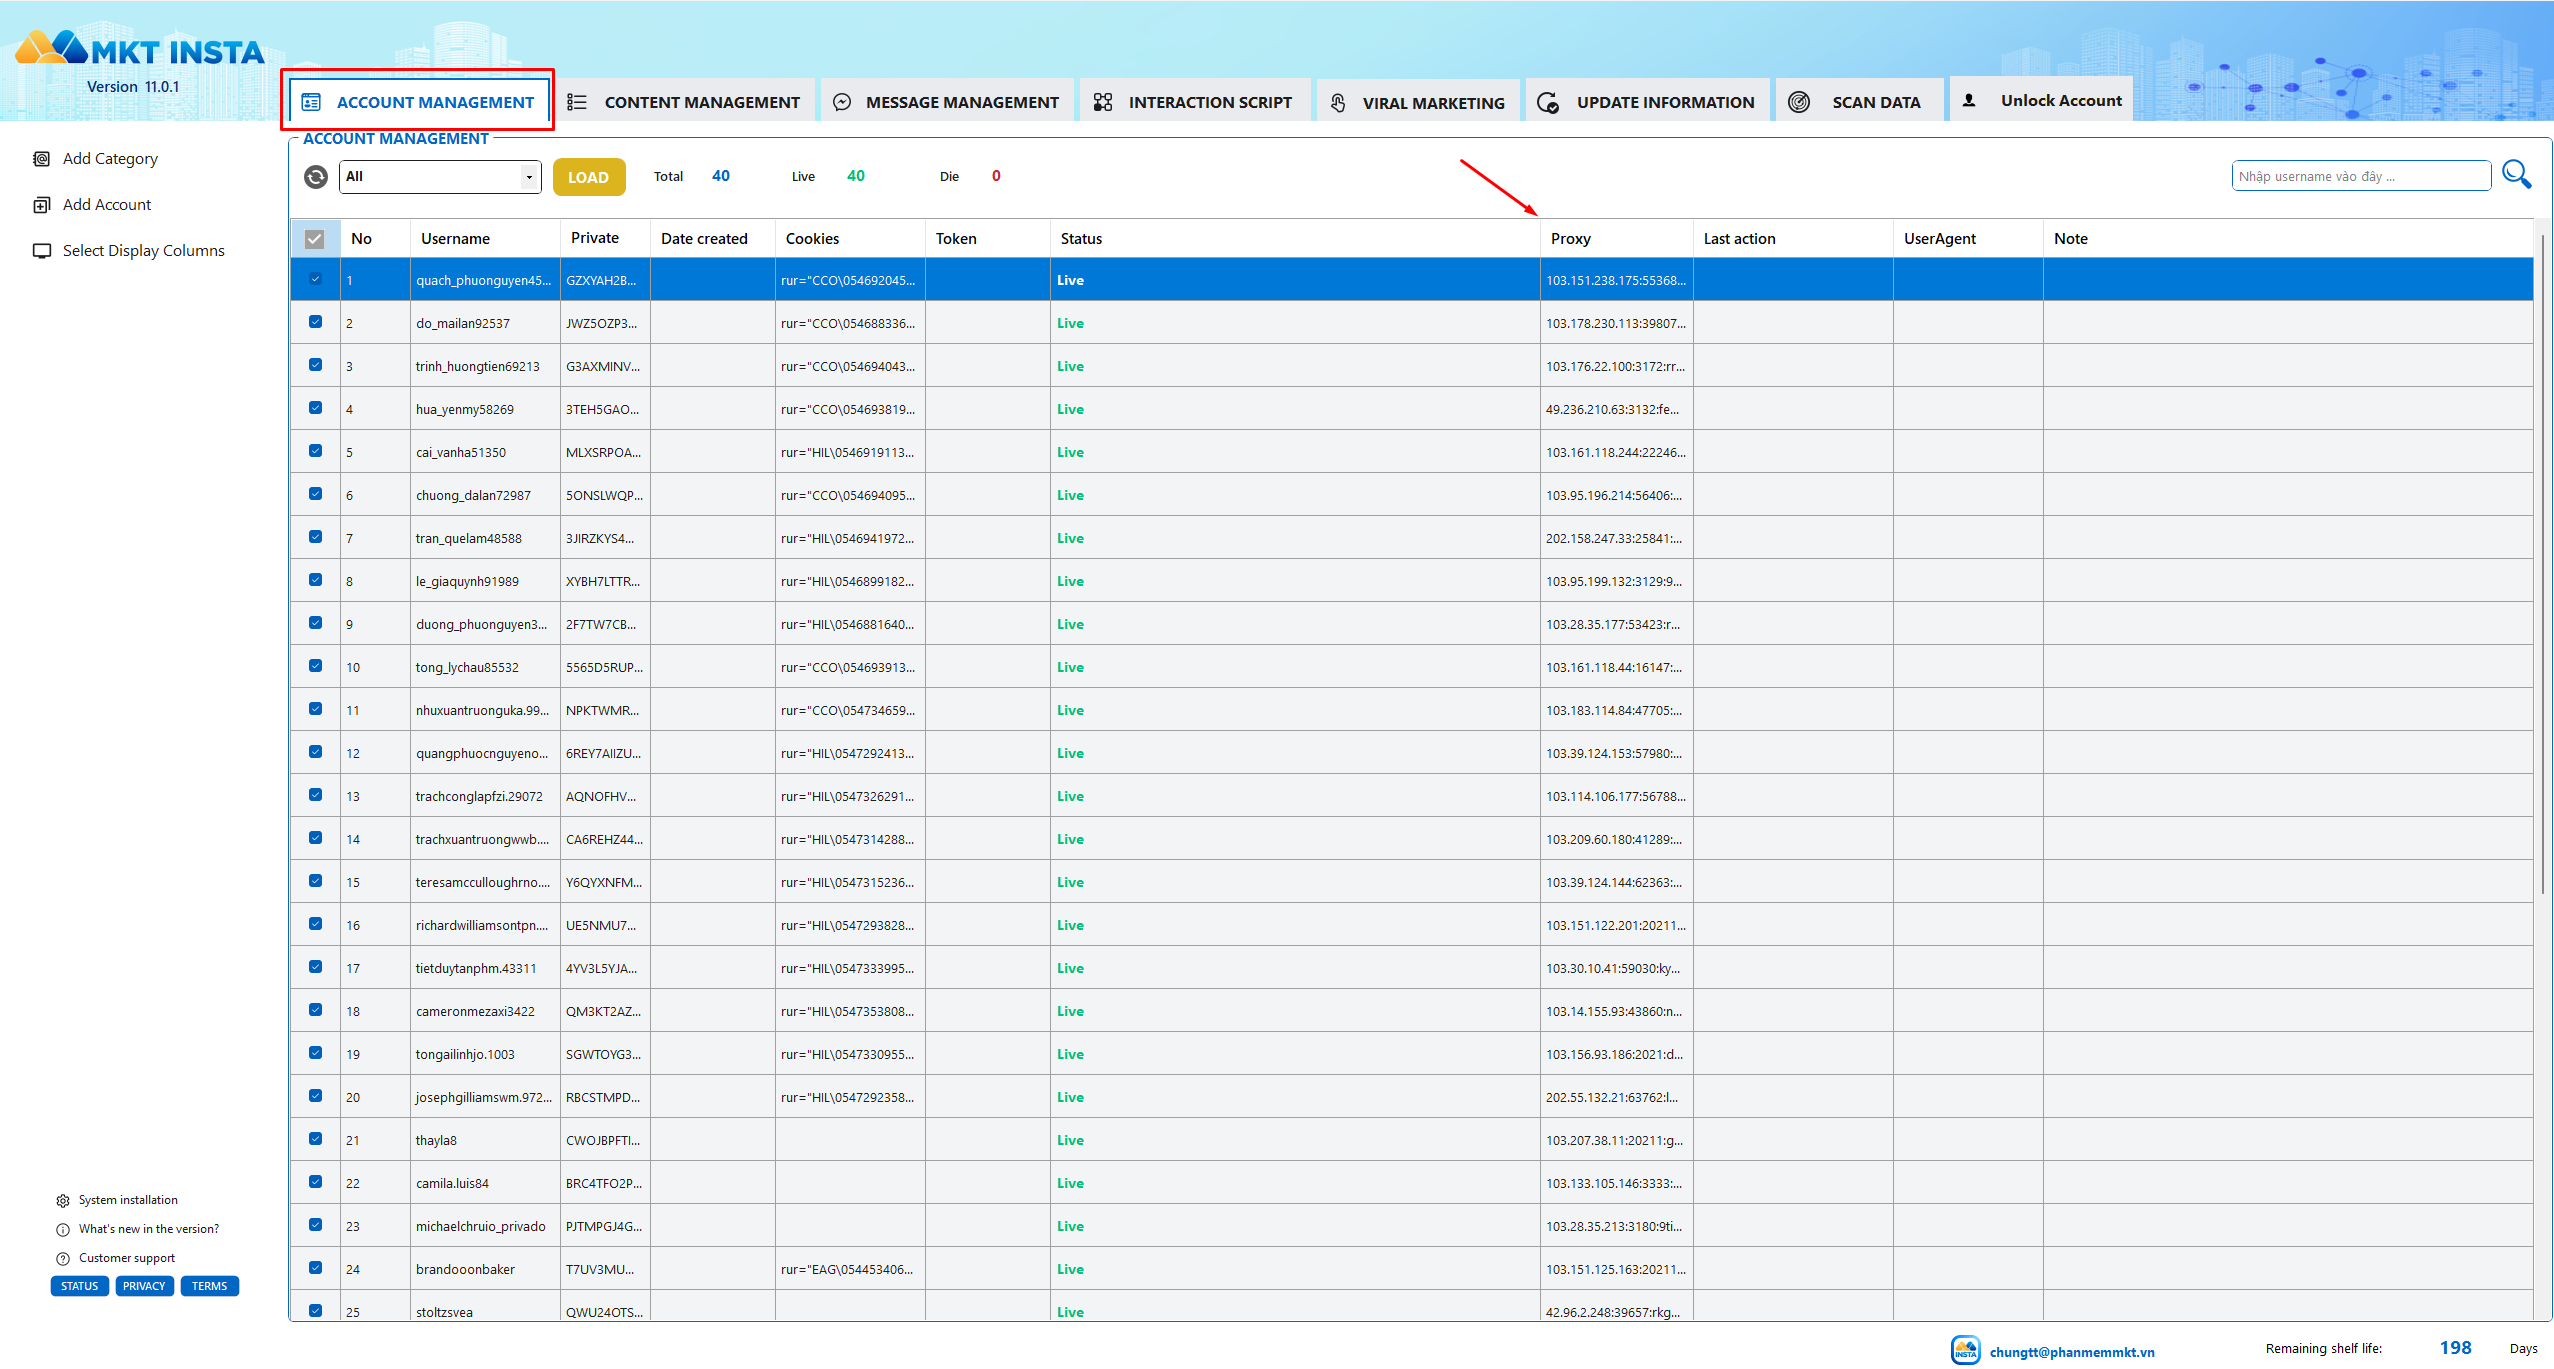Click the Unlock Account person icon
The width and height of the screenshot is (2554, 1369).
coord(1968,100)
